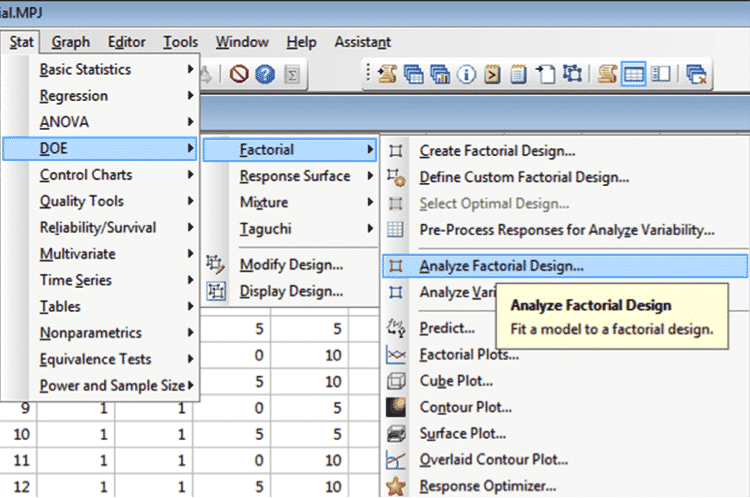Screen dimensions: 750x498
Task: Click the Analyze Variability icon
Action: [396, 292]
